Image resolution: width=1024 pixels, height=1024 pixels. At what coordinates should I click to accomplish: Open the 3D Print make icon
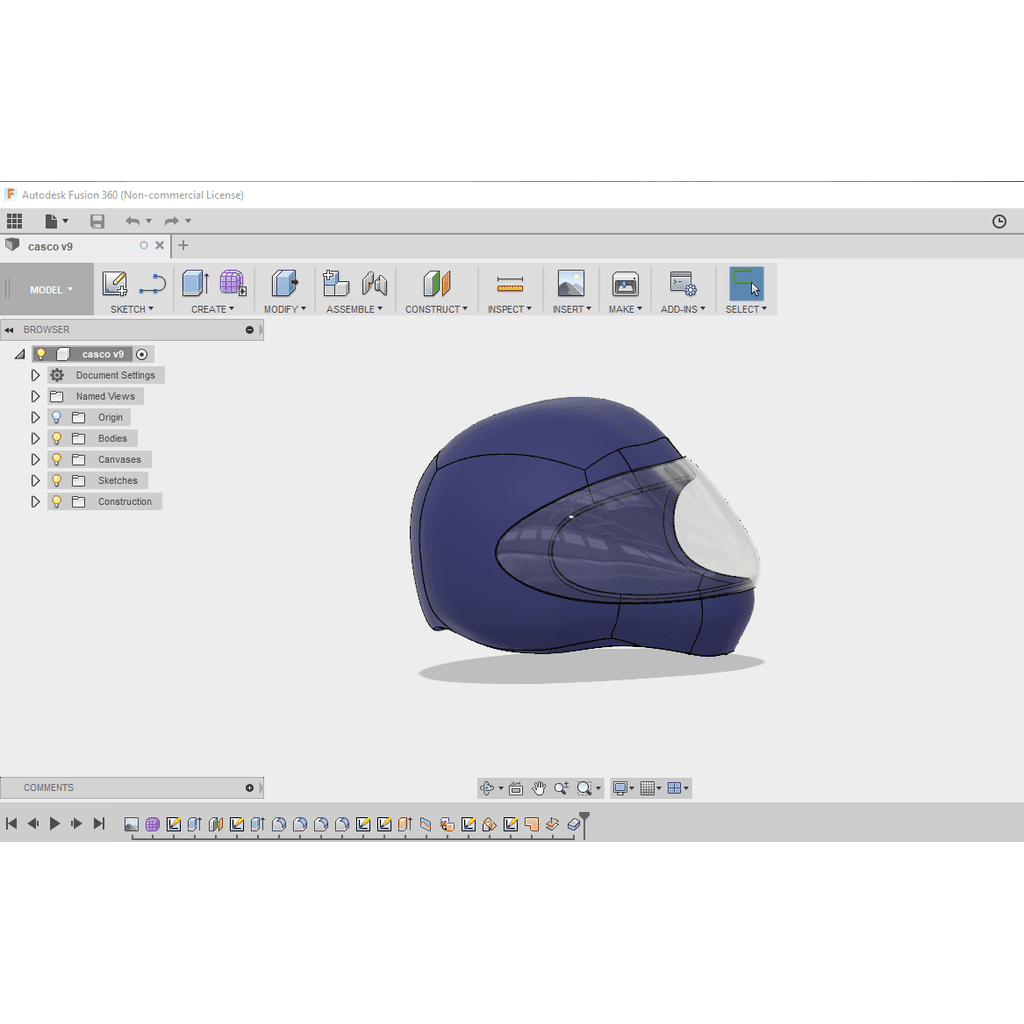[x=625, y=284]
